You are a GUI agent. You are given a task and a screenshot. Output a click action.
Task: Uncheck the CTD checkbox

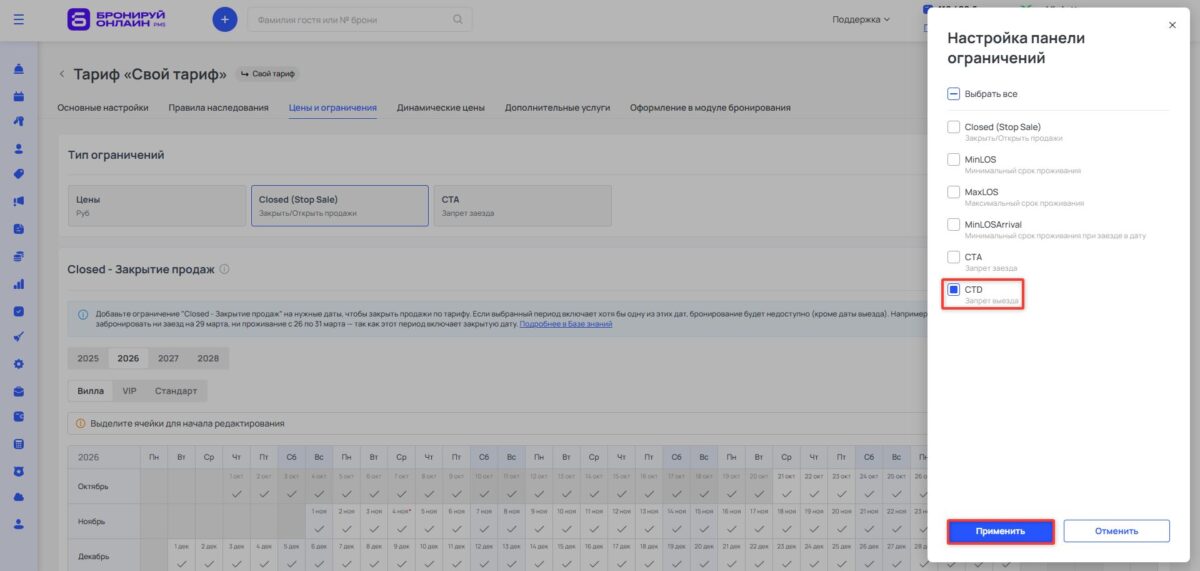(x=953, y=289)
